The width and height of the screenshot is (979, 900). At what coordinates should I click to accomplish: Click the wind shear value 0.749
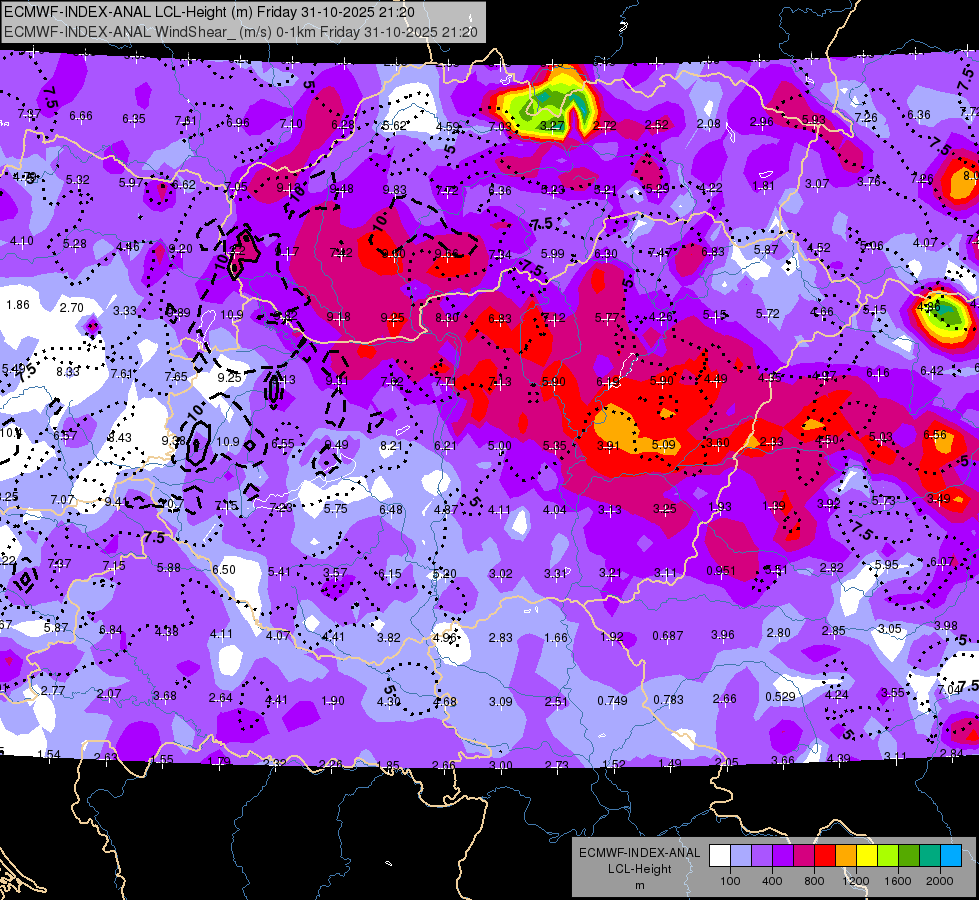tap(612, 701)
